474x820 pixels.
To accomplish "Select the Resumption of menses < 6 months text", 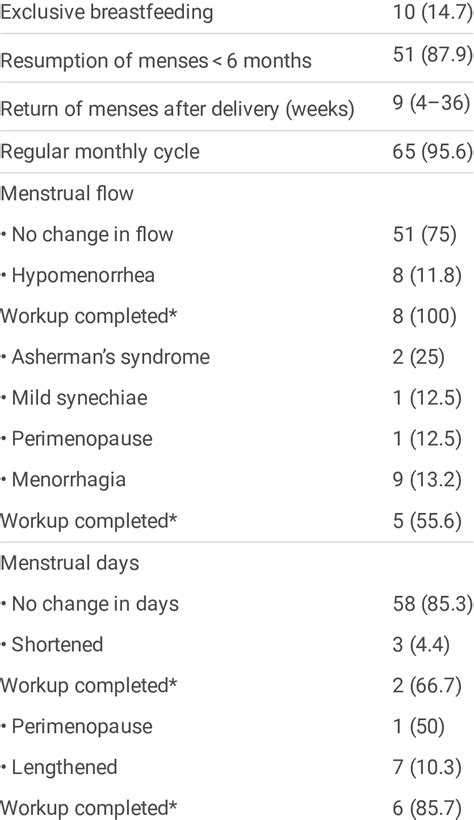I will point(156,61).
